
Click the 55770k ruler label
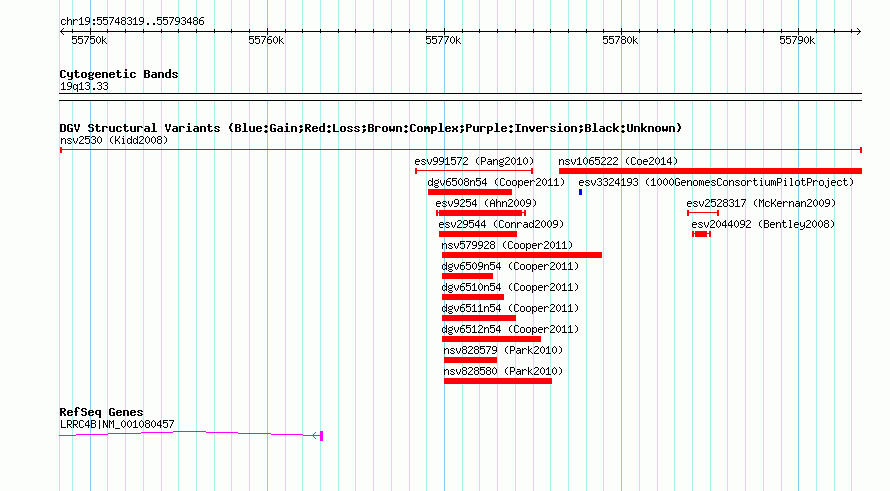coord(443,40)
